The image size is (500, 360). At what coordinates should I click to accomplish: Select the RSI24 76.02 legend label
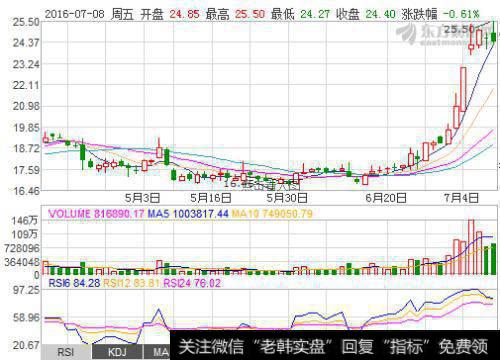pos(192,283)
